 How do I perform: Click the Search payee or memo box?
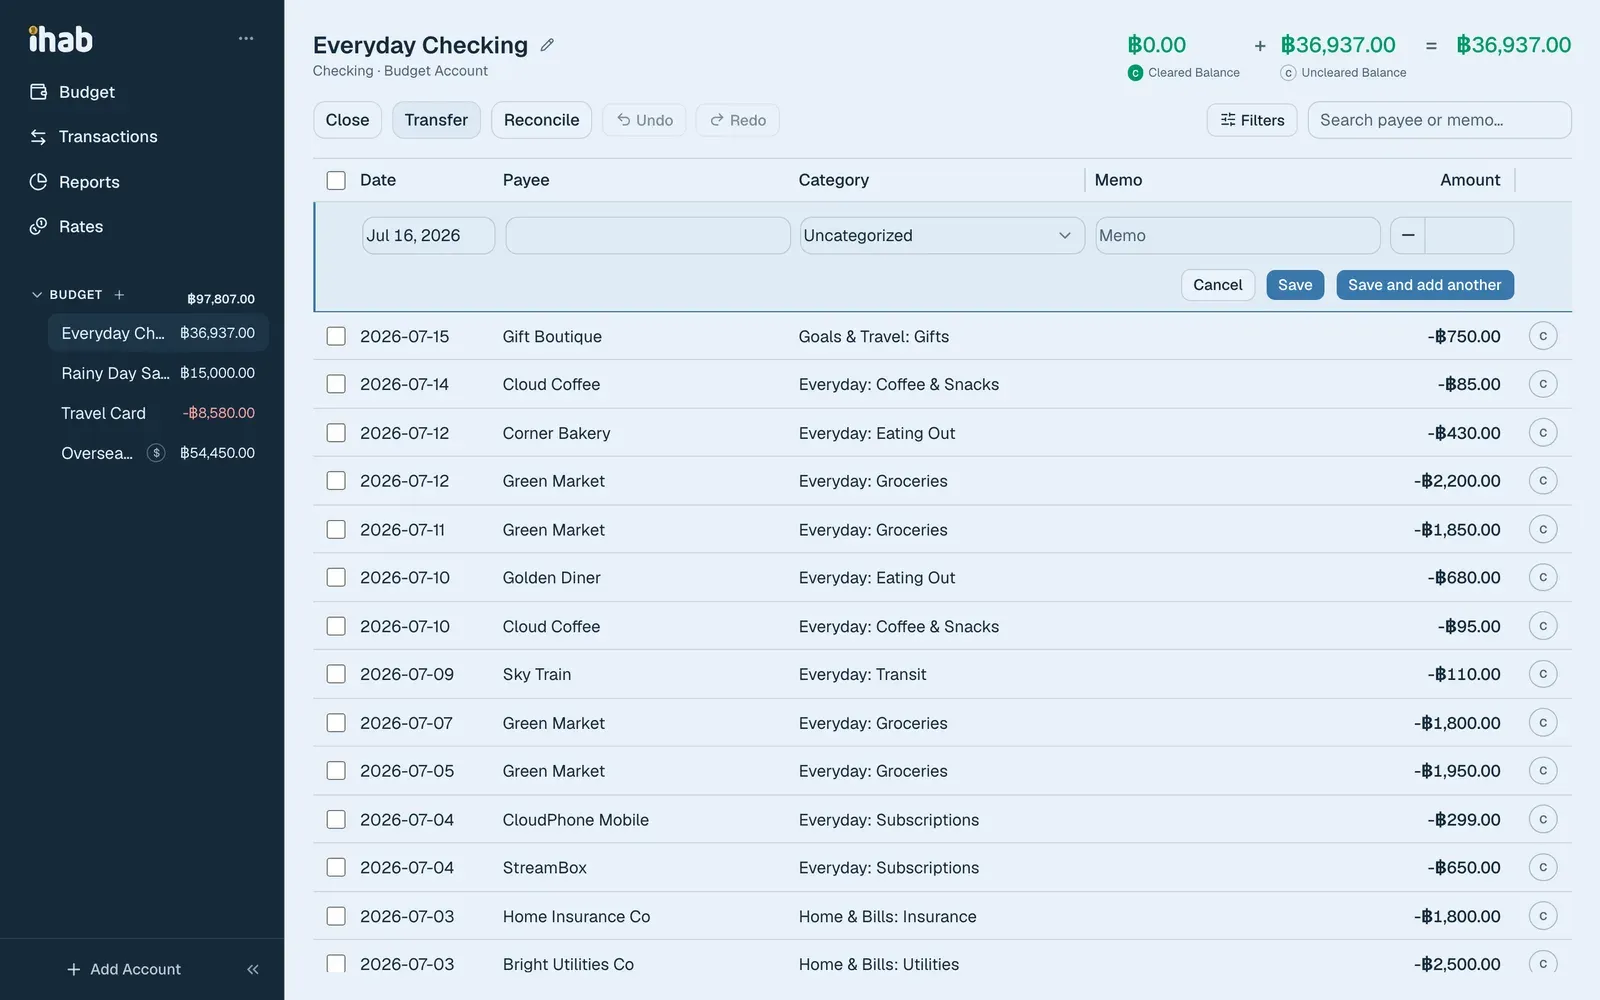click(x=1439, y=120)
